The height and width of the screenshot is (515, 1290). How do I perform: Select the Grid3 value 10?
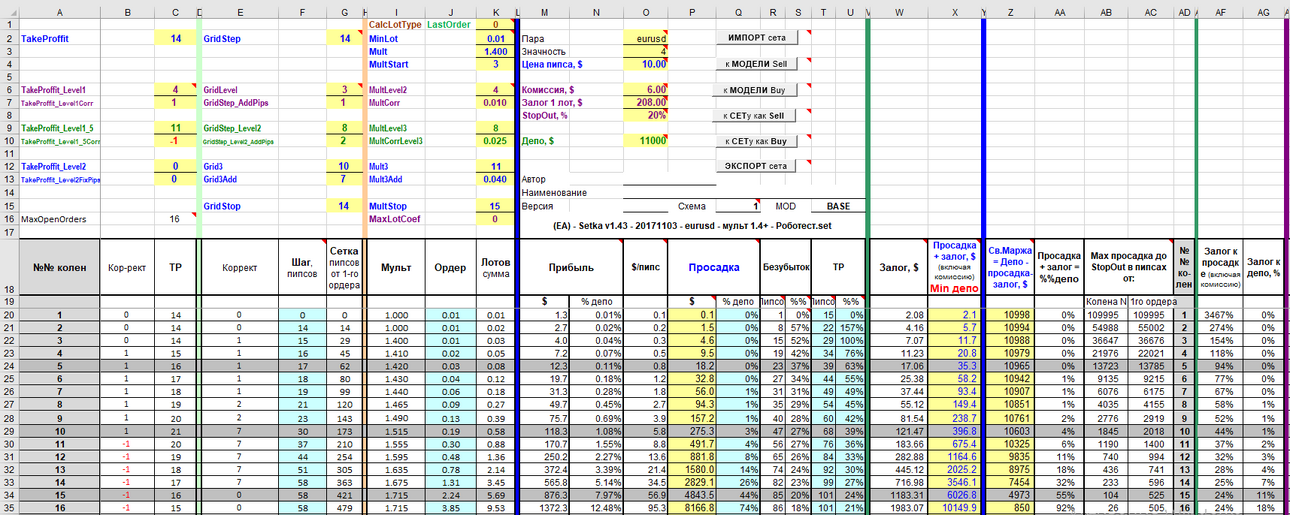(345, 166)
